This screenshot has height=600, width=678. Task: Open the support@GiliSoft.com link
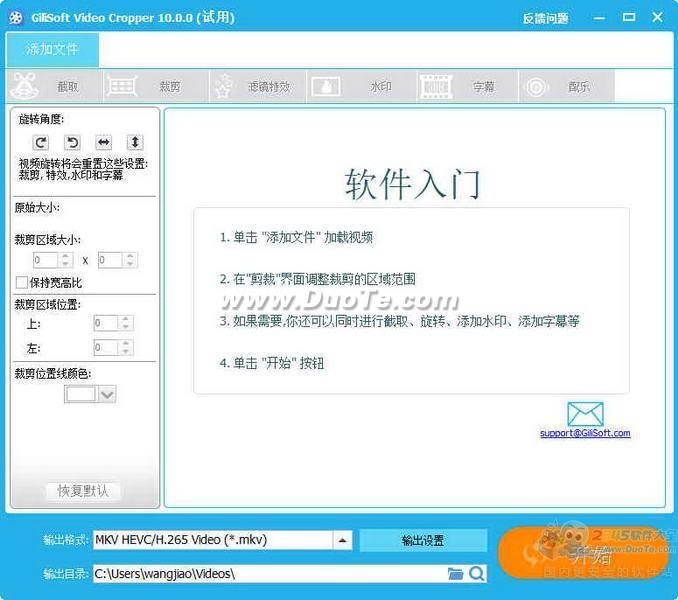click(x=585, y=433)
